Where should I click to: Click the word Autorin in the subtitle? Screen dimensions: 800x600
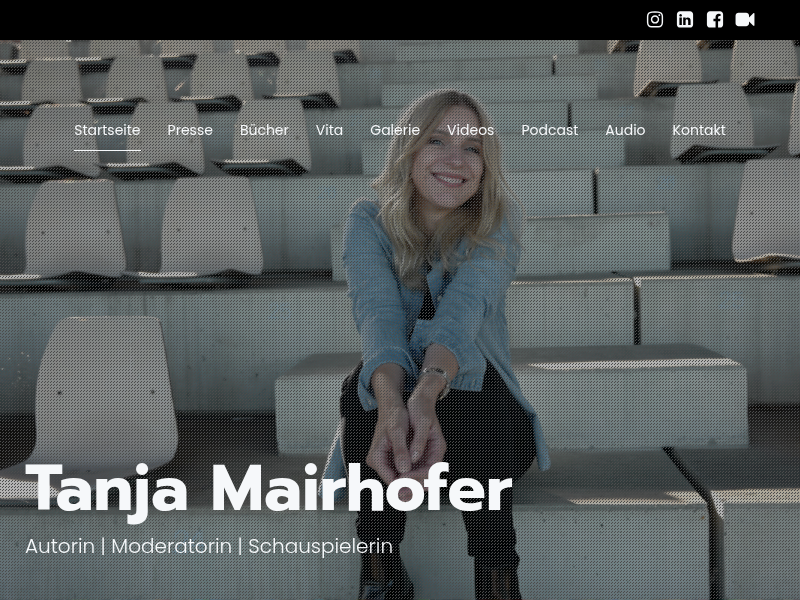60,546
